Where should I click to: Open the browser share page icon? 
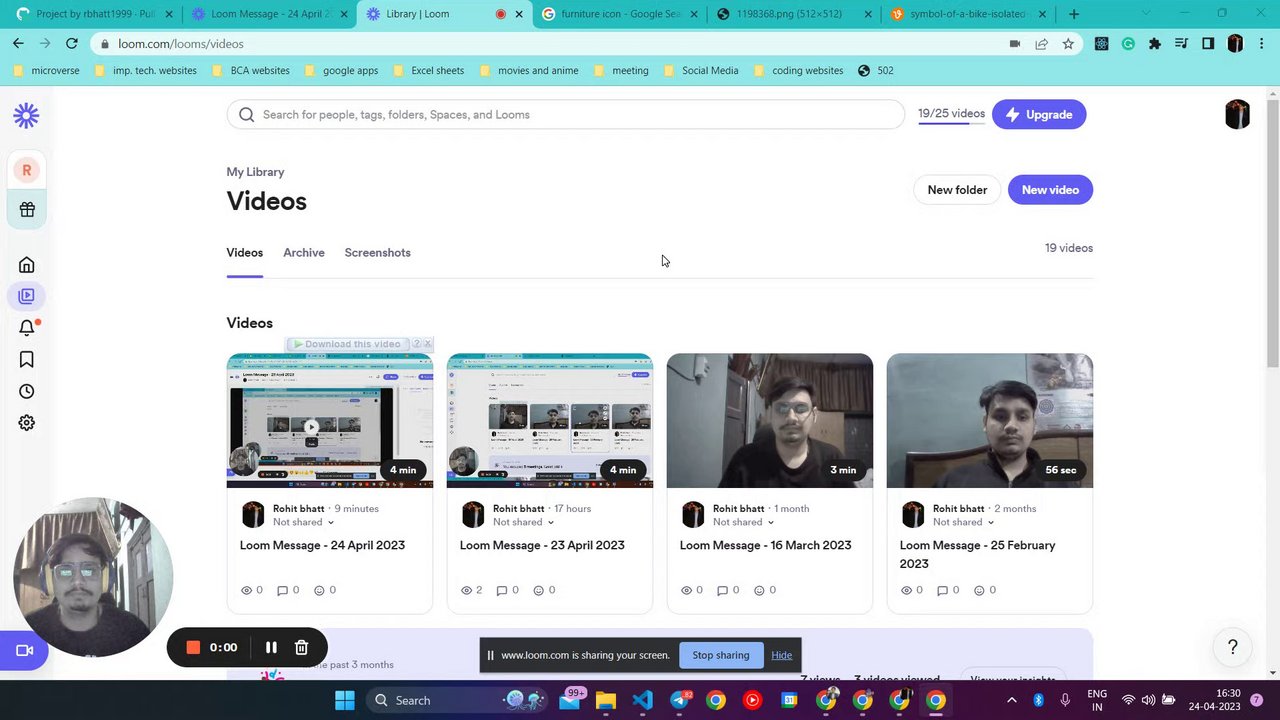[x=1042, y=44]
